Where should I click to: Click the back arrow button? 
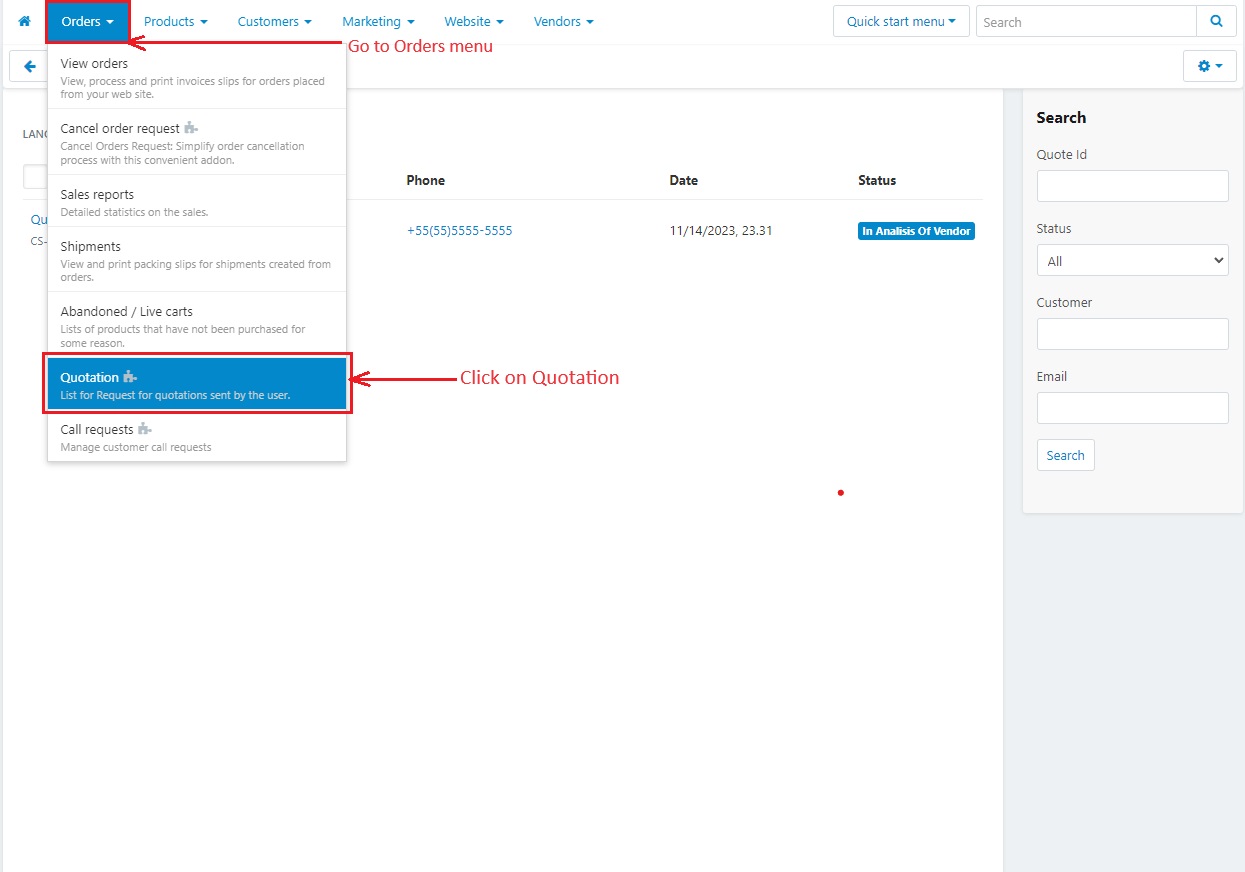pyautogui.click(x=29, y=66)
